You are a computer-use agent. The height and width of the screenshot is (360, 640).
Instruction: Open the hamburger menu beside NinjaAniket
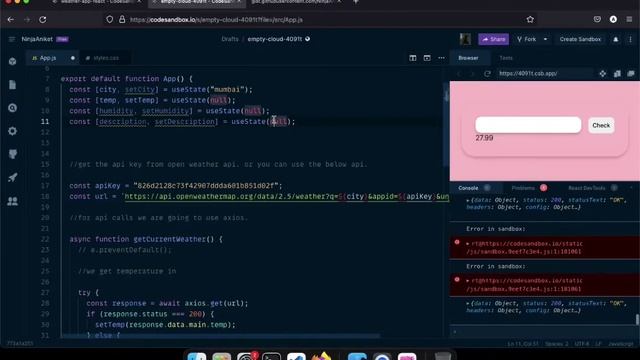(11, 39)
